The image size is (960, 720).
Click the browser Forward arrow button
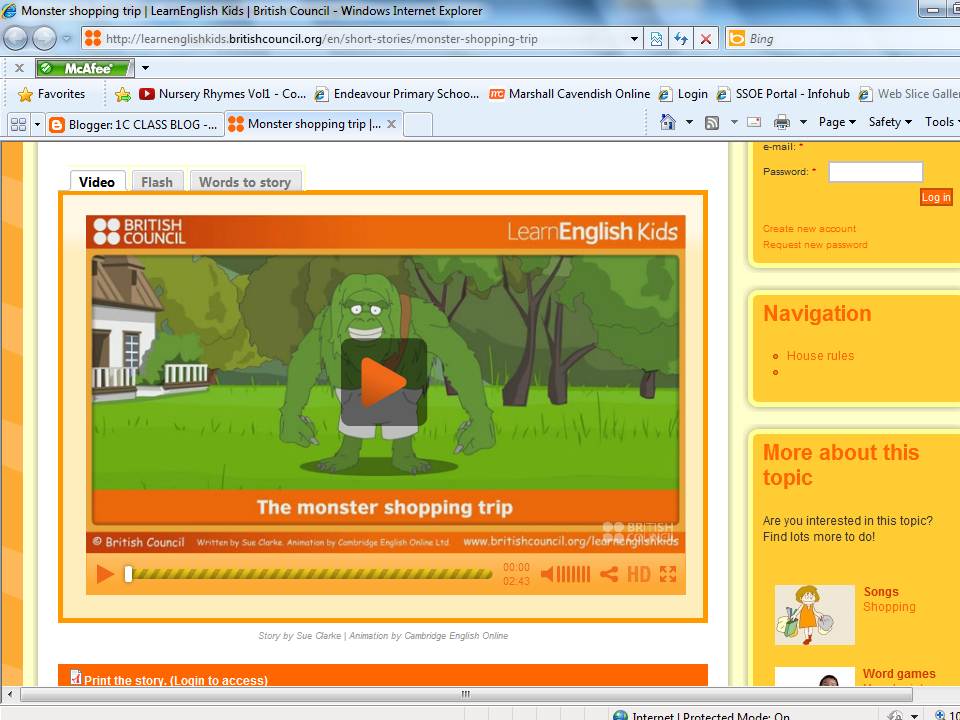coord(43,39)
